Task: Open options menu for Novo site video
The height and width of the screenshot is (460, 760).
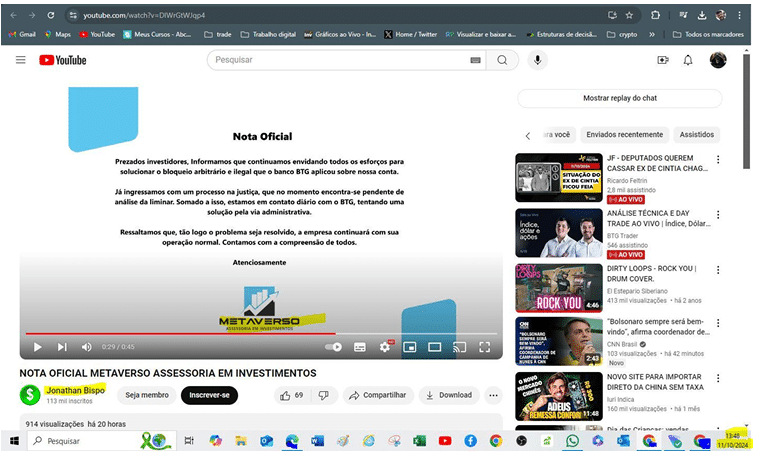Action: [x=718, y=379]
